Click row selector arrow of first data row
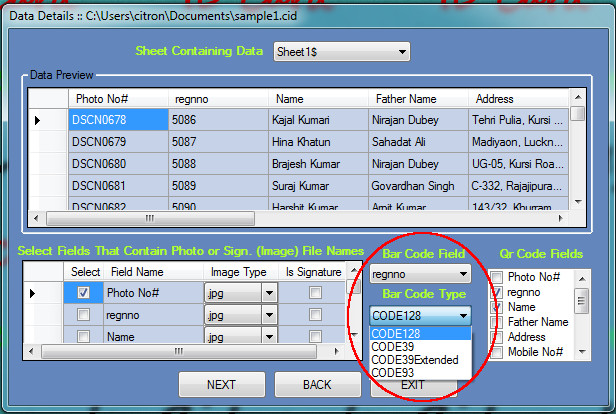This screenshot has width=616, height=414. (38, 120)
